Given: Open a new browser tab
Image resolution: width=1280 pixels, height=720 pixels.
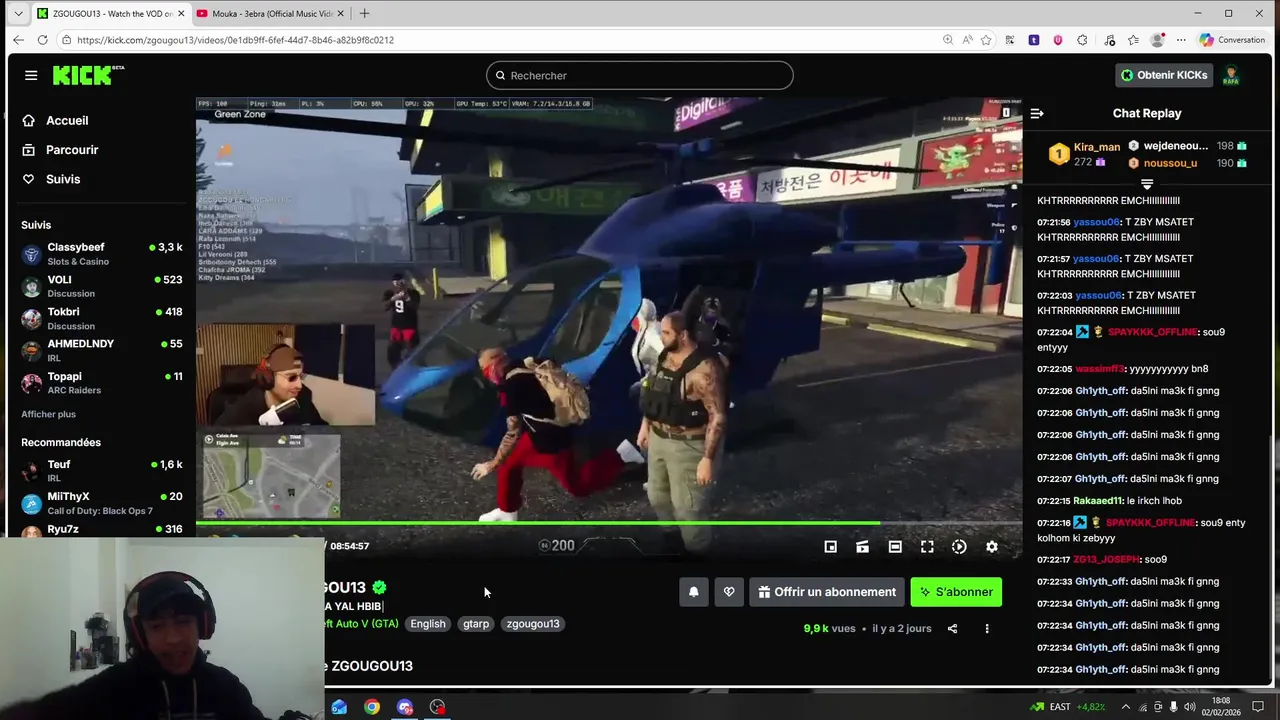Looking at the screenshot, I should click(364, 14).
